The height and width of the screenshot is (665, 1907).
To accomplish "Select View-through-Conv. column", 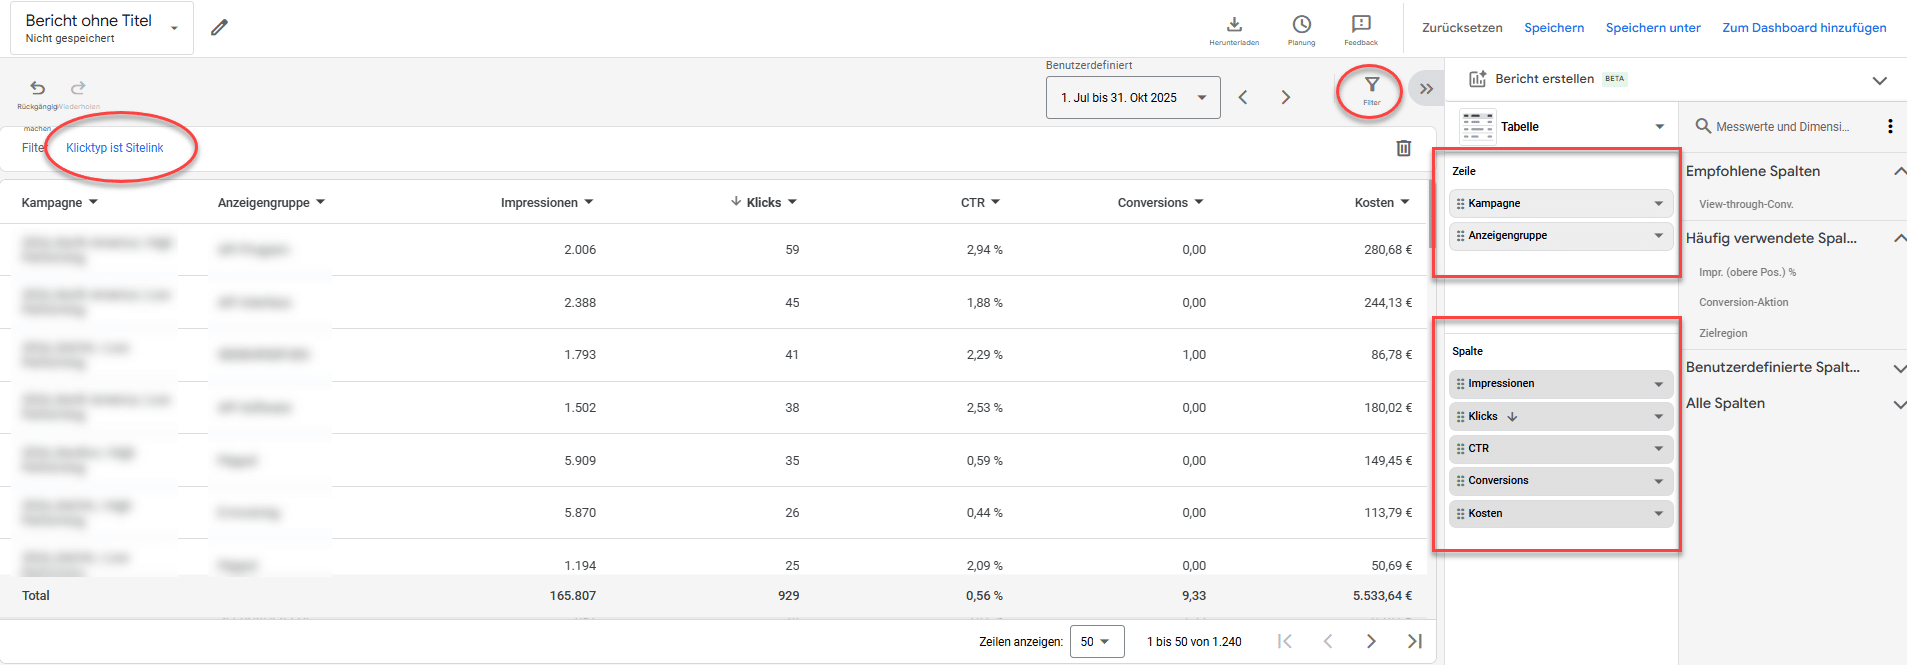I will (1746, 204).
